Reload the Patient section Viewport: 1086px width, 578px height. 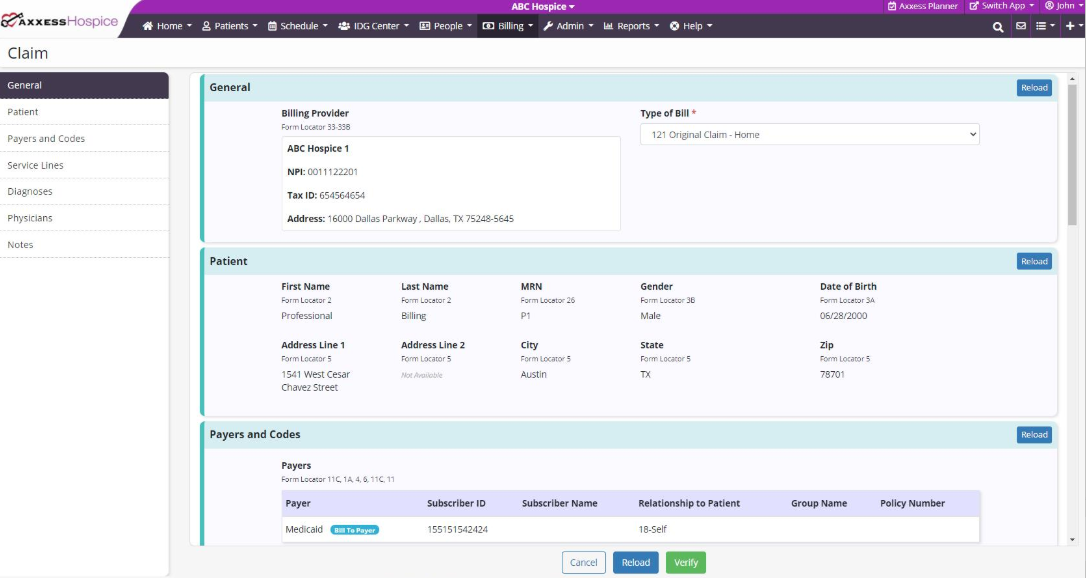1034,262
